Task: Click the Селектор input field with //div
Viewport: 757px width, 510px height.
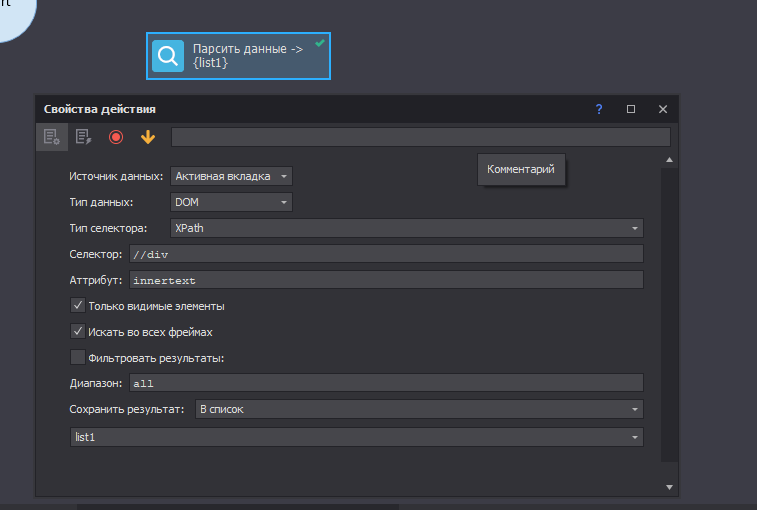Action: [385, 254]
